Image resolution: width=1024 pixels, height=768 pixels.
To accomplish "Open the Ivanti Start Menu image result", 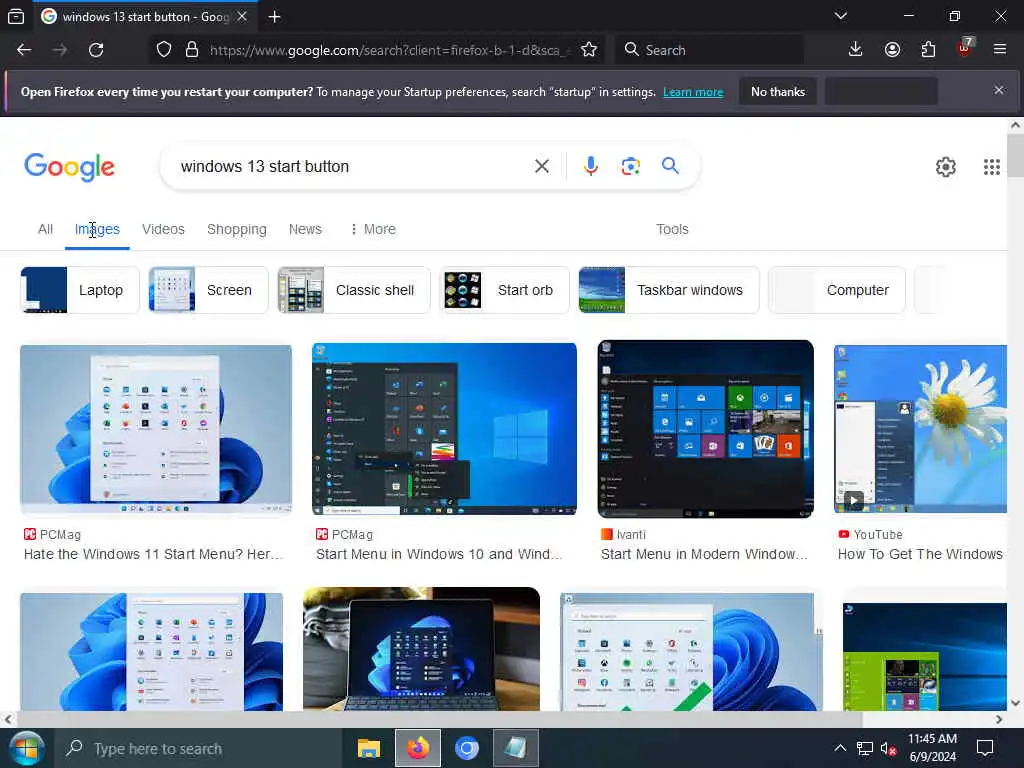I will [x=705, y=429].
